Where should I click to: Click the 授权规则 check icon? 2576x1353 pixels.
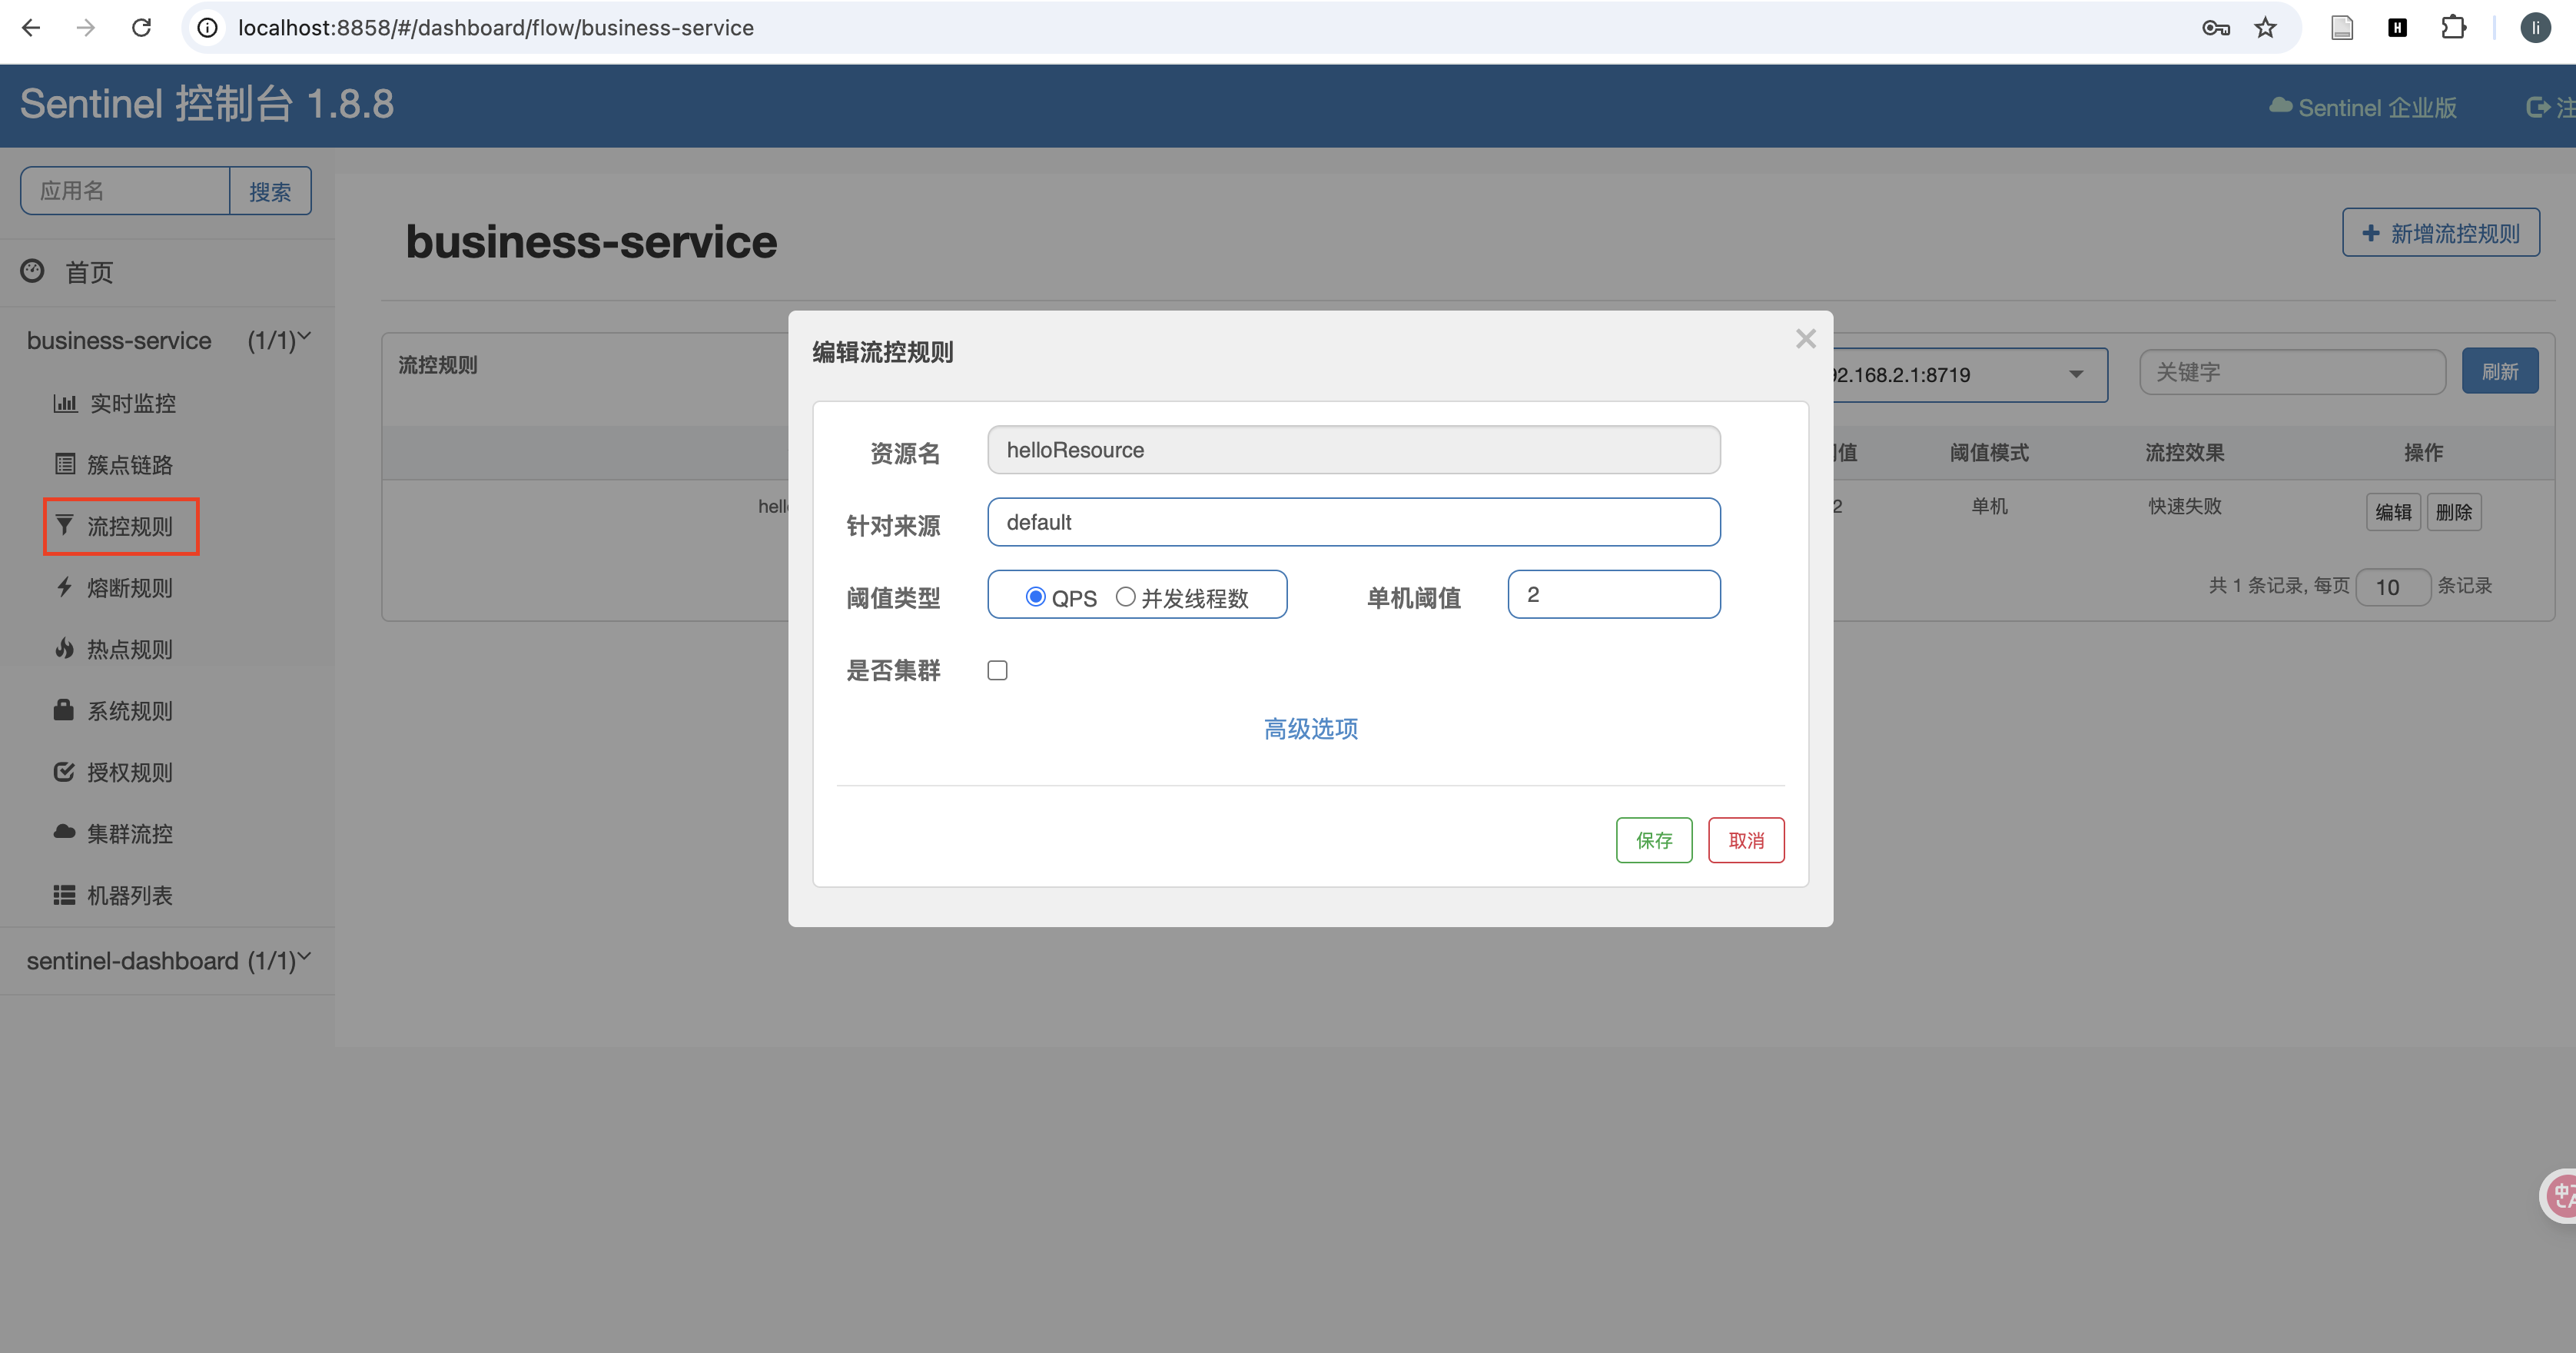pyautogui.click(x=65, y=772)
